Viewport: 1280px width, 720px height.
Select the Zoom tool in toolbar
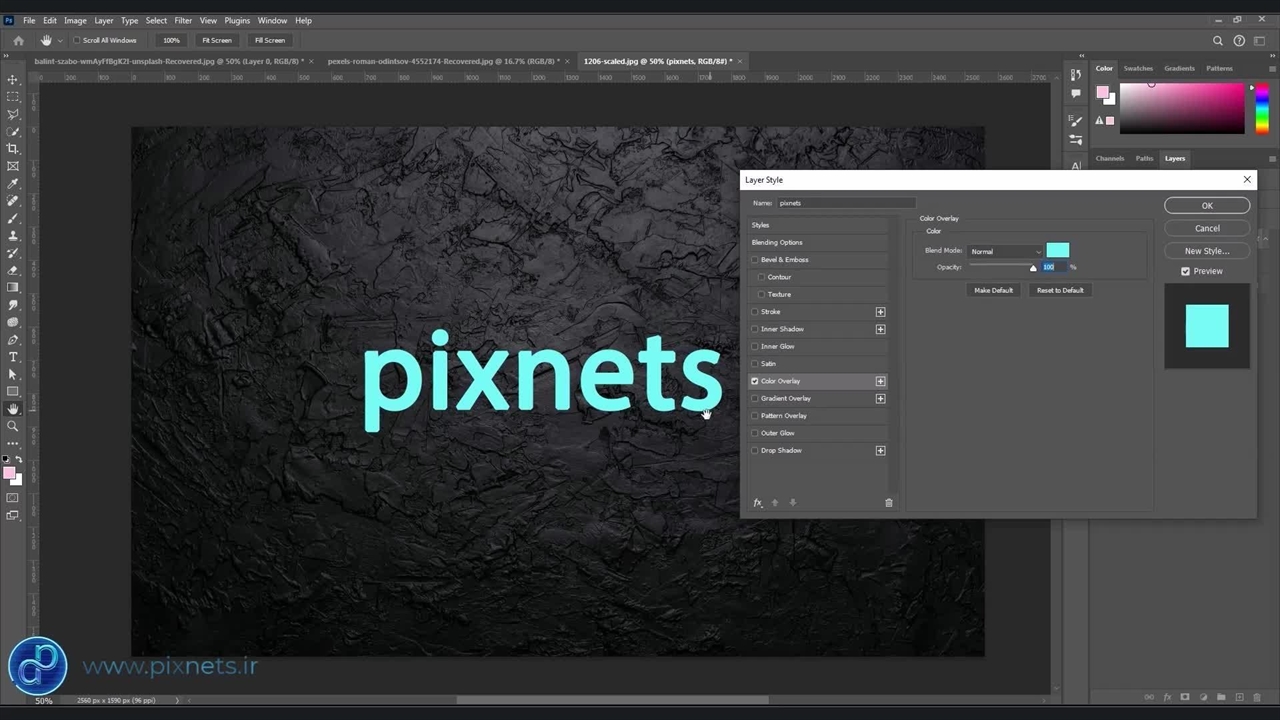(x=13, y=426)
